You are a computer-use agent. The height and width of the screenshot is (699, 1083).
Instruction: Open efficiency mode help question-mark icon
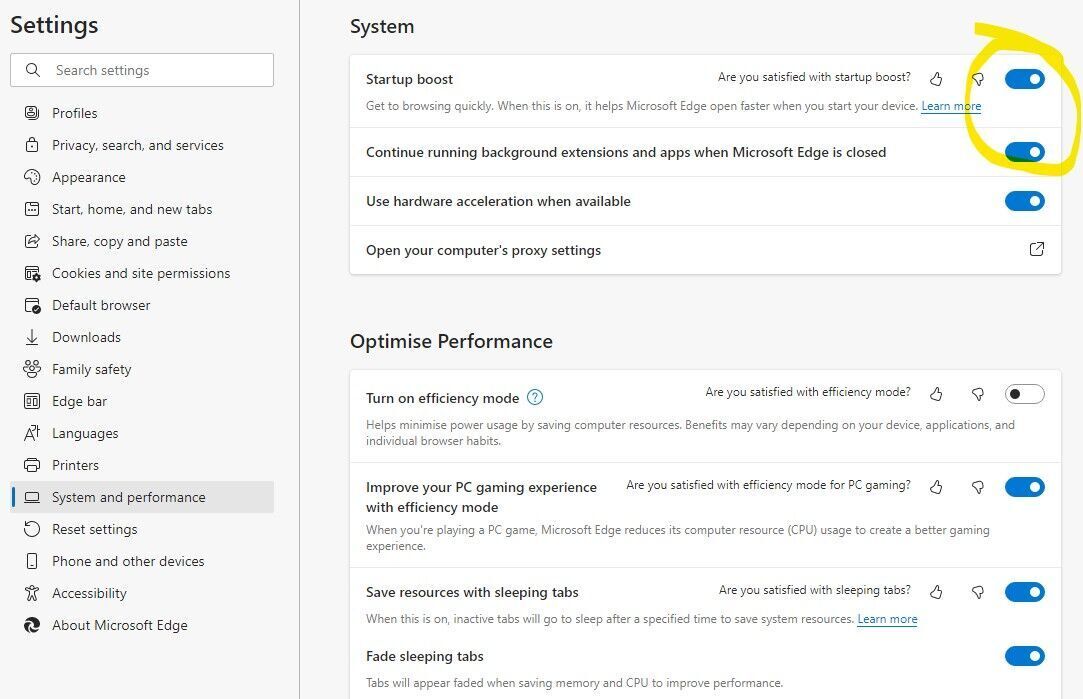(535, 397)
